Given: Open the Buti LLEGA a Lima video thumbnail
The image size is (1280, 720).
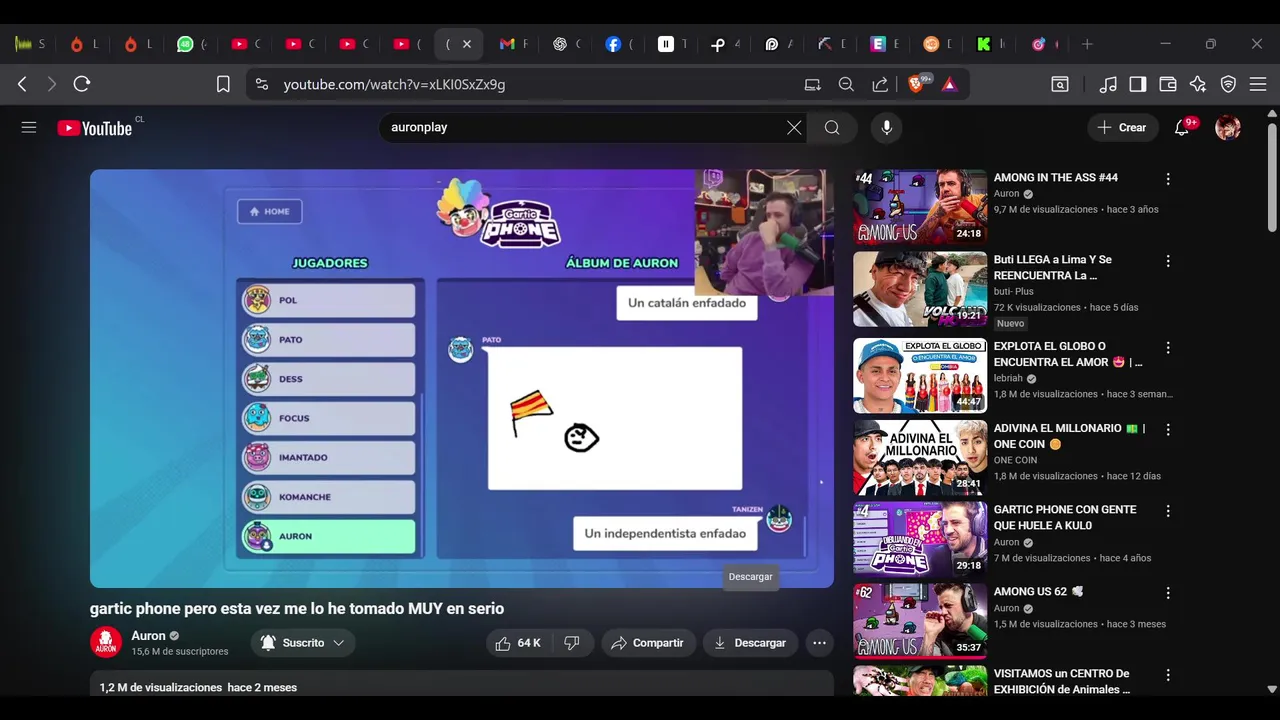Looking at the screenshot, I should [x=920, y=289].
